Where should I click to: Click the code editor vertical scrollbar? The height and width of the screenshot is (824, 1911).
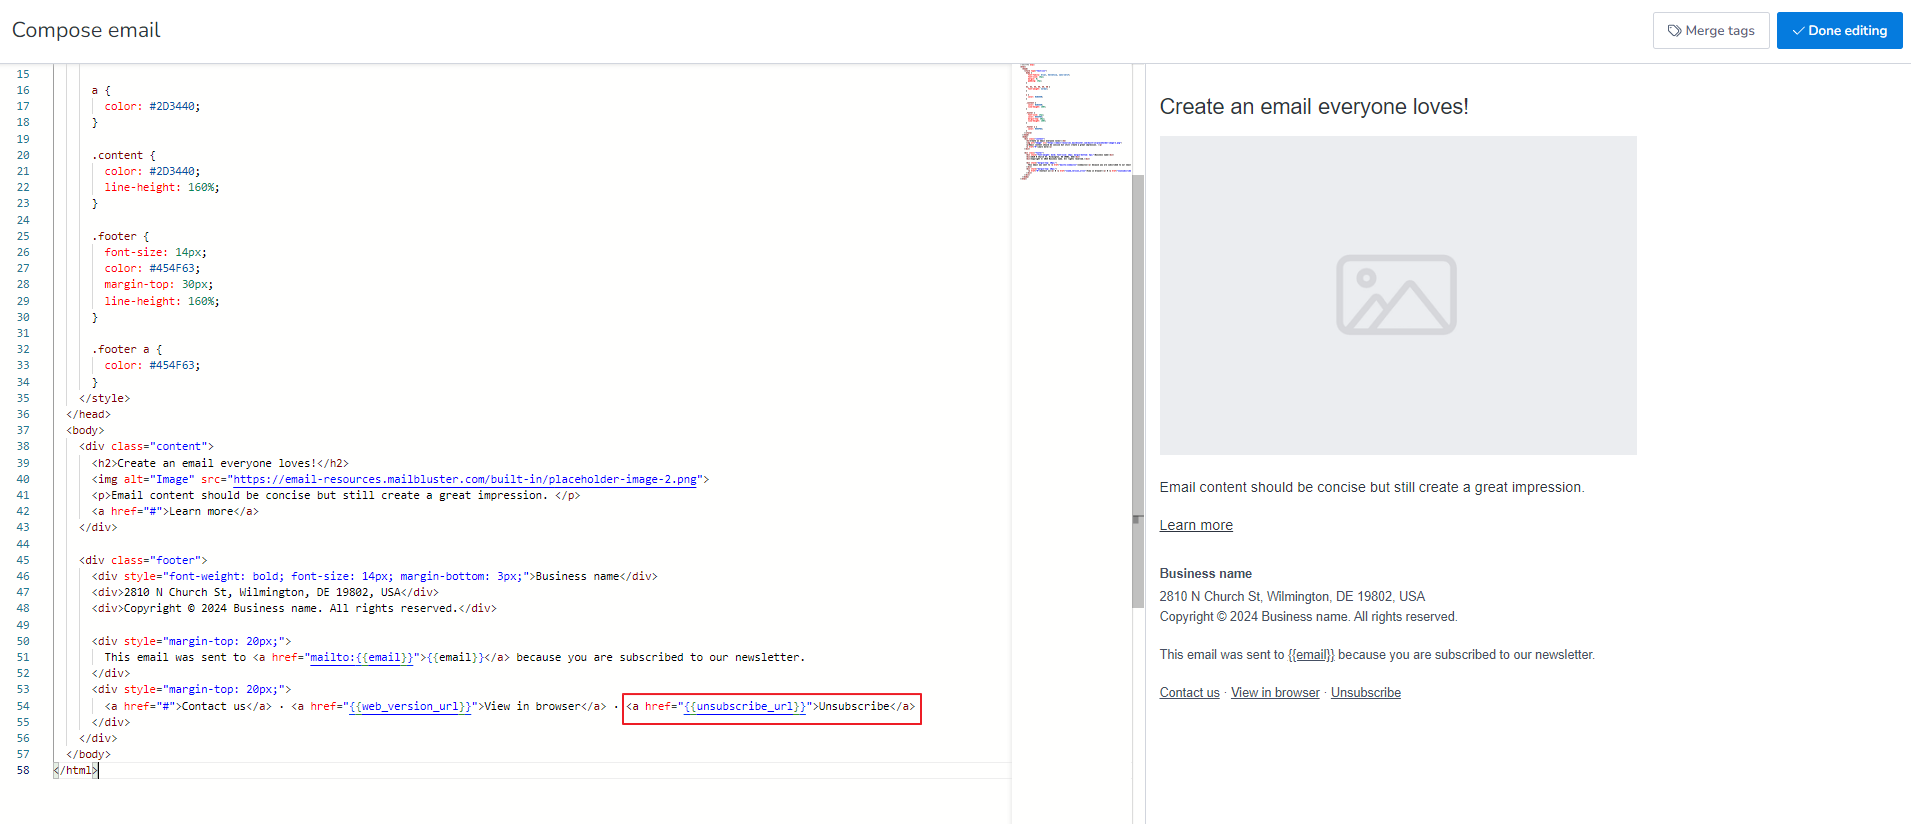click(1137, 390)
